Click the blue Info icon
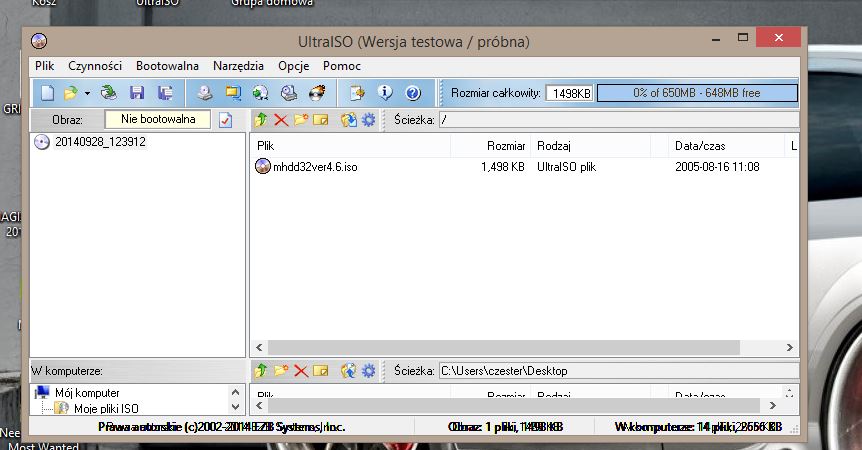The image size is (862, 450). point(385,93)
